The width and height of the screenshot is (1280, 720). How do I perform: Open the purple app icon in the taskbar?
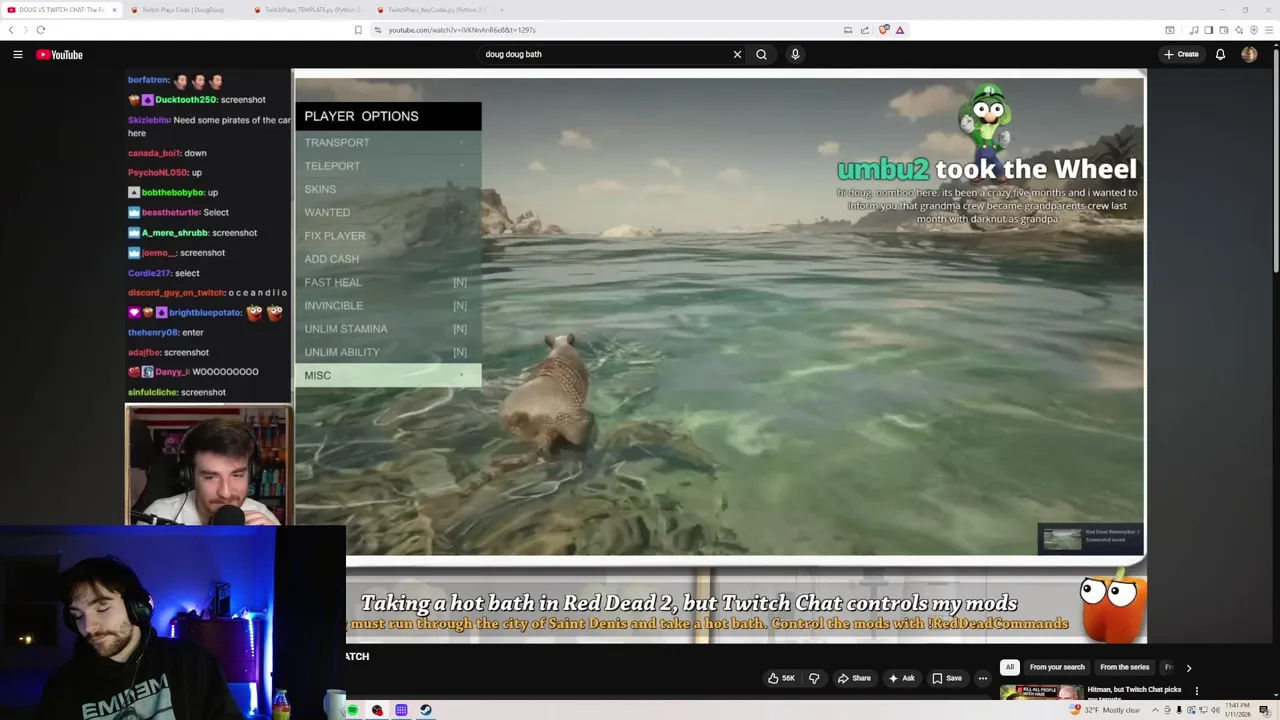(401, 710)
